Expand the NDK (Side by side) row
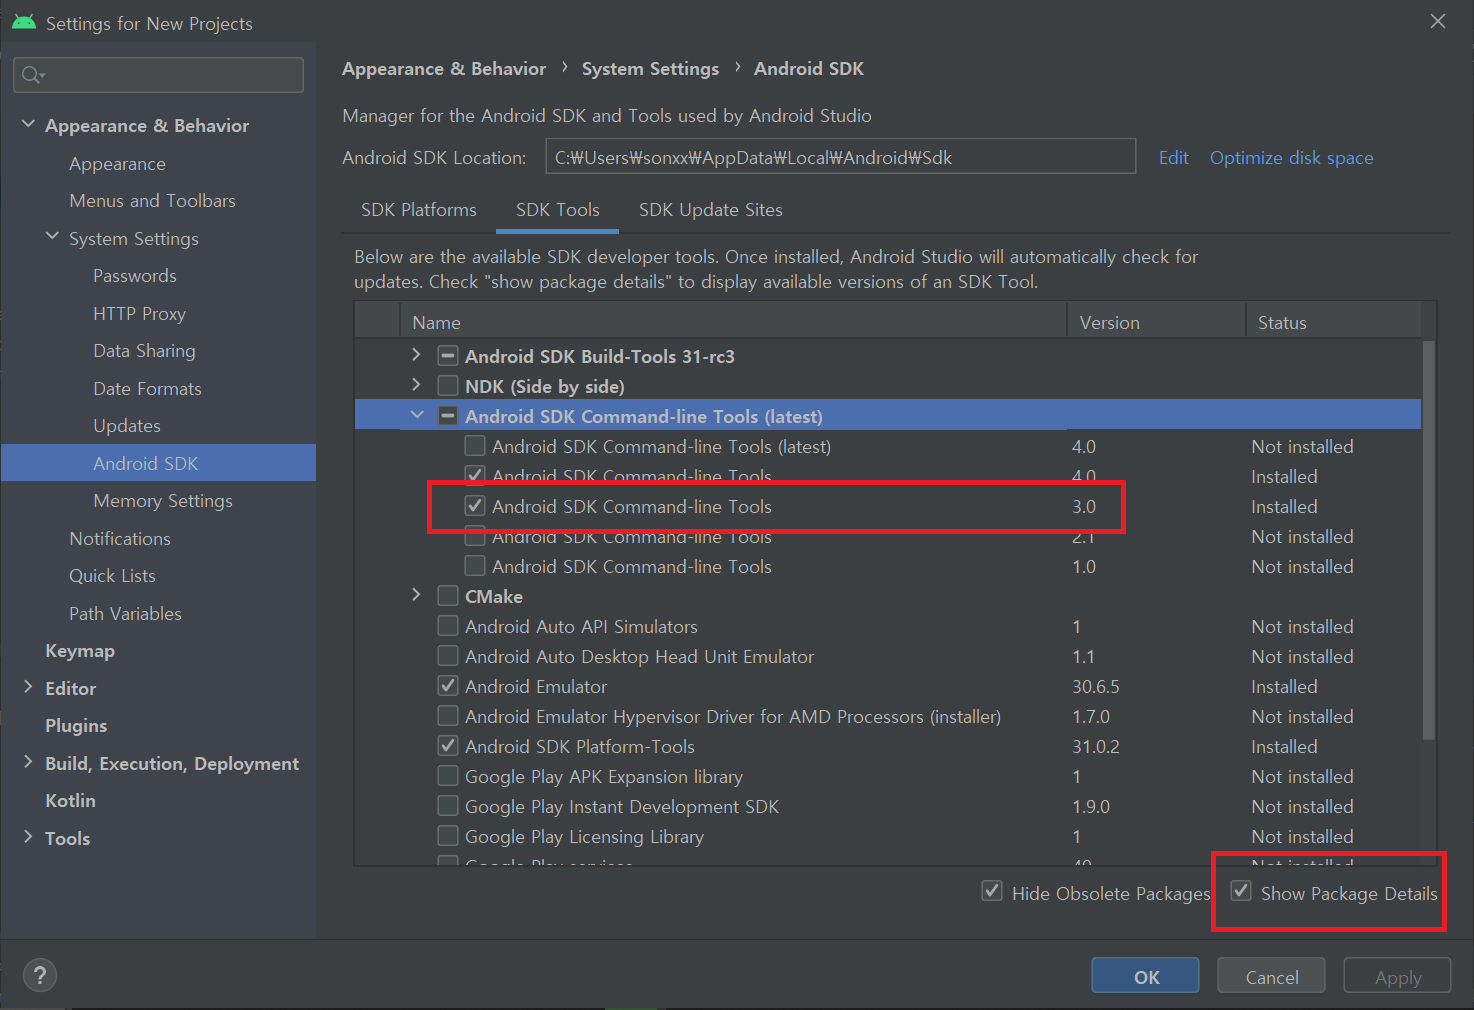Image resolution: width=1474 pixels, height=1010 pixels. coord(416,385)
